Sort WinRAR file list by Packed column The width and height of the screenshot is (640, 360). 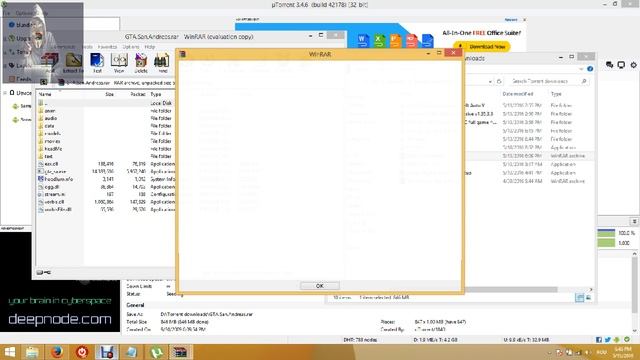coord(138,94)
